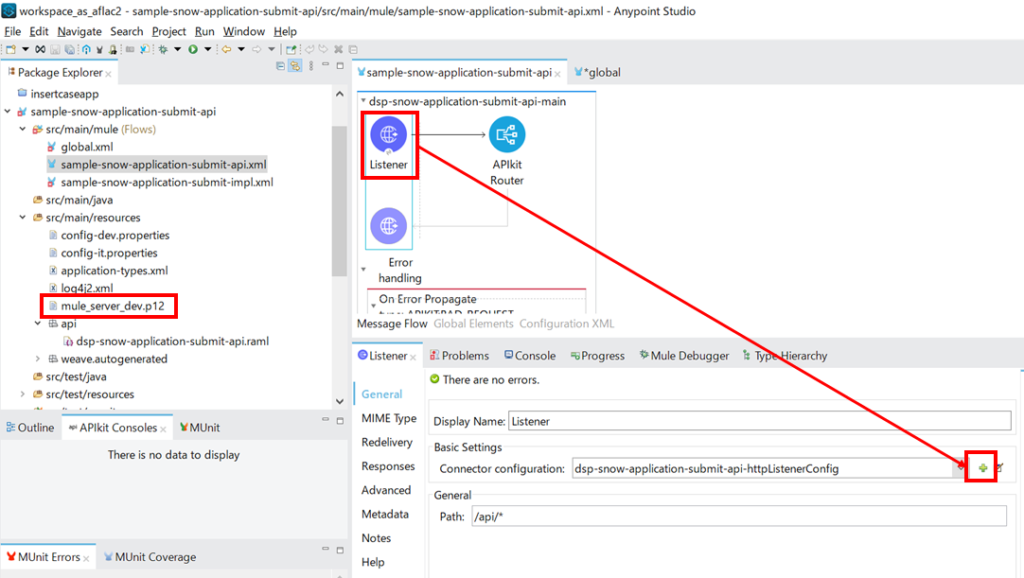Select the APIkit Router component

click(507, 135)
